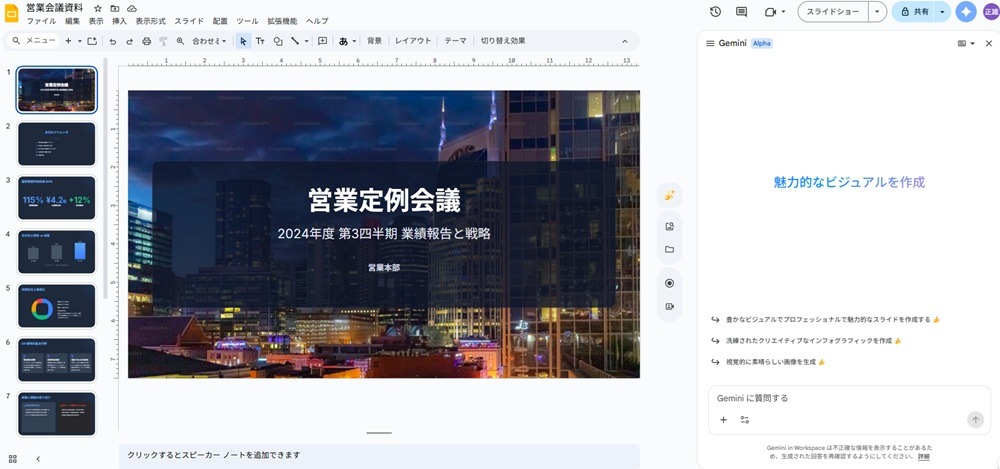Click the record slideshow side icon
Image resolution: width=1000 pixels, height=469 pixels.
point(669,283)
